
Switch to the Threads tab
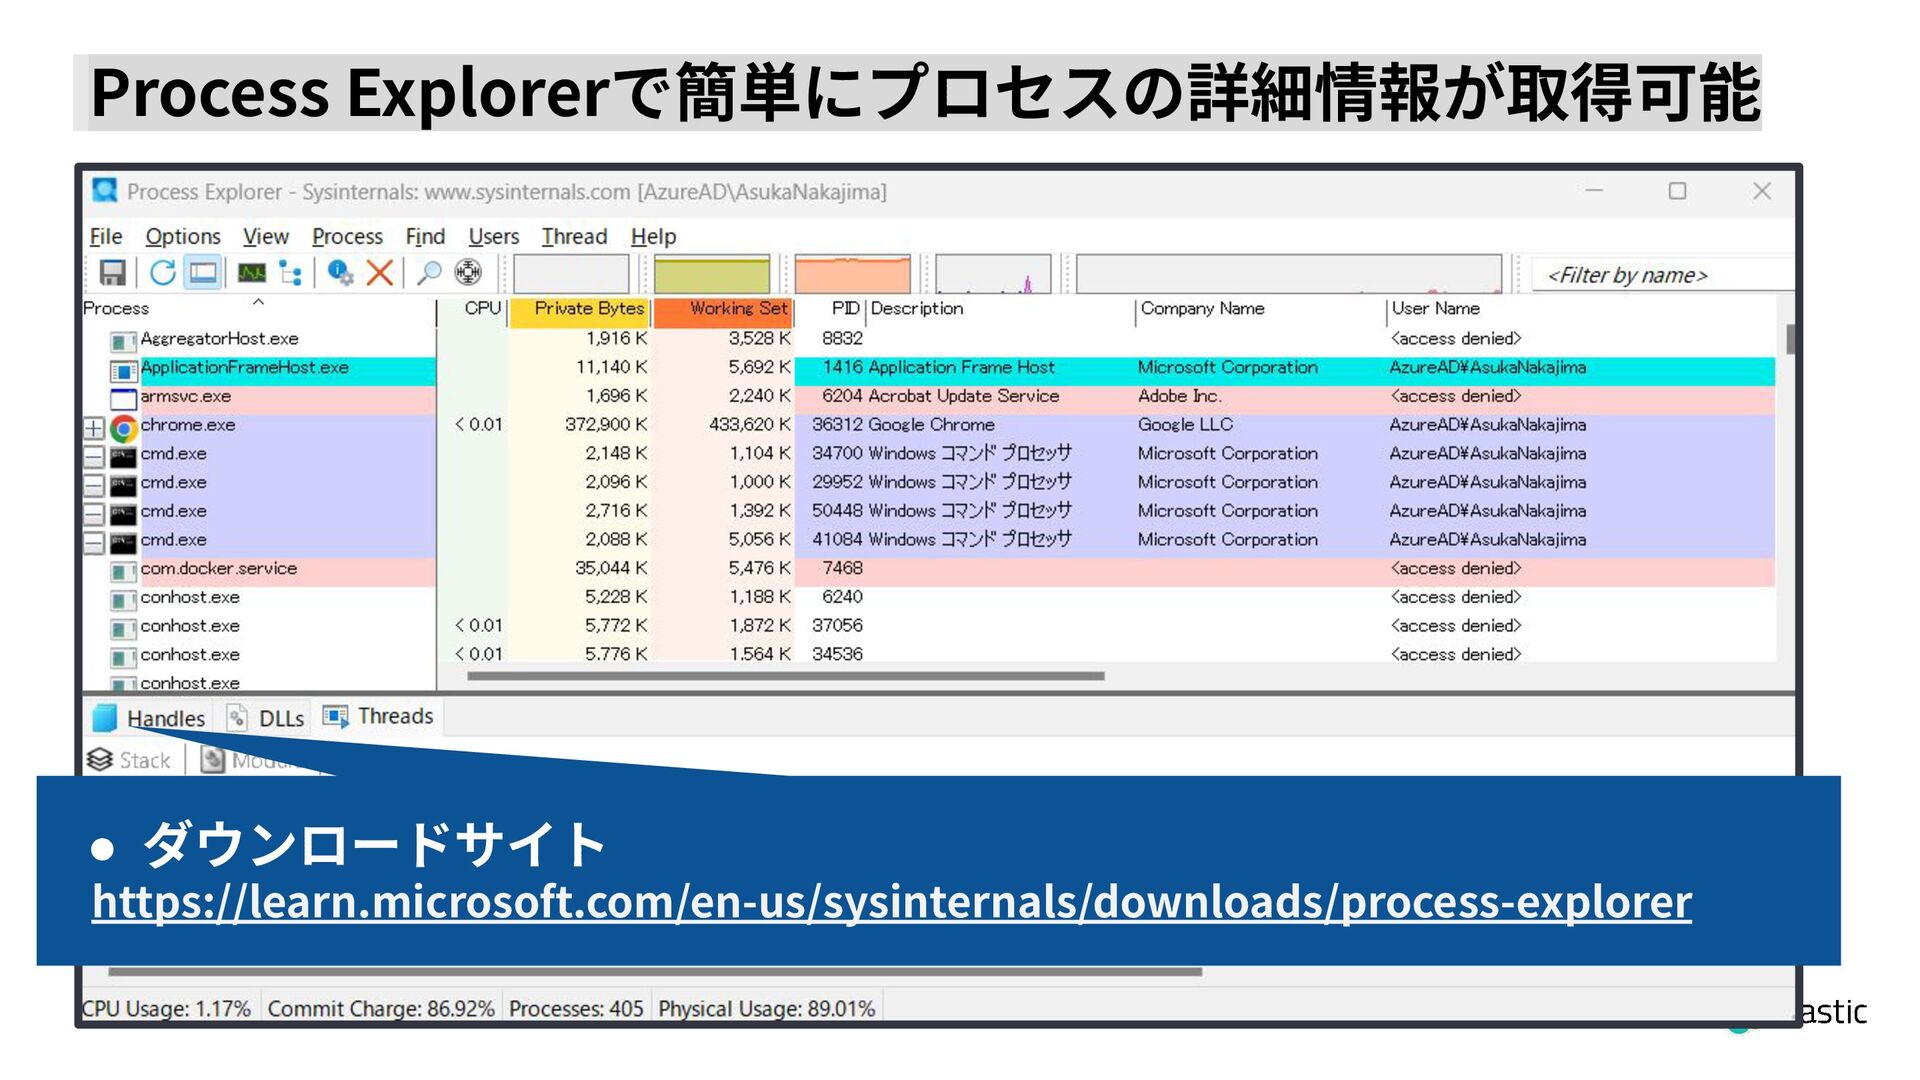click(379, 716)
